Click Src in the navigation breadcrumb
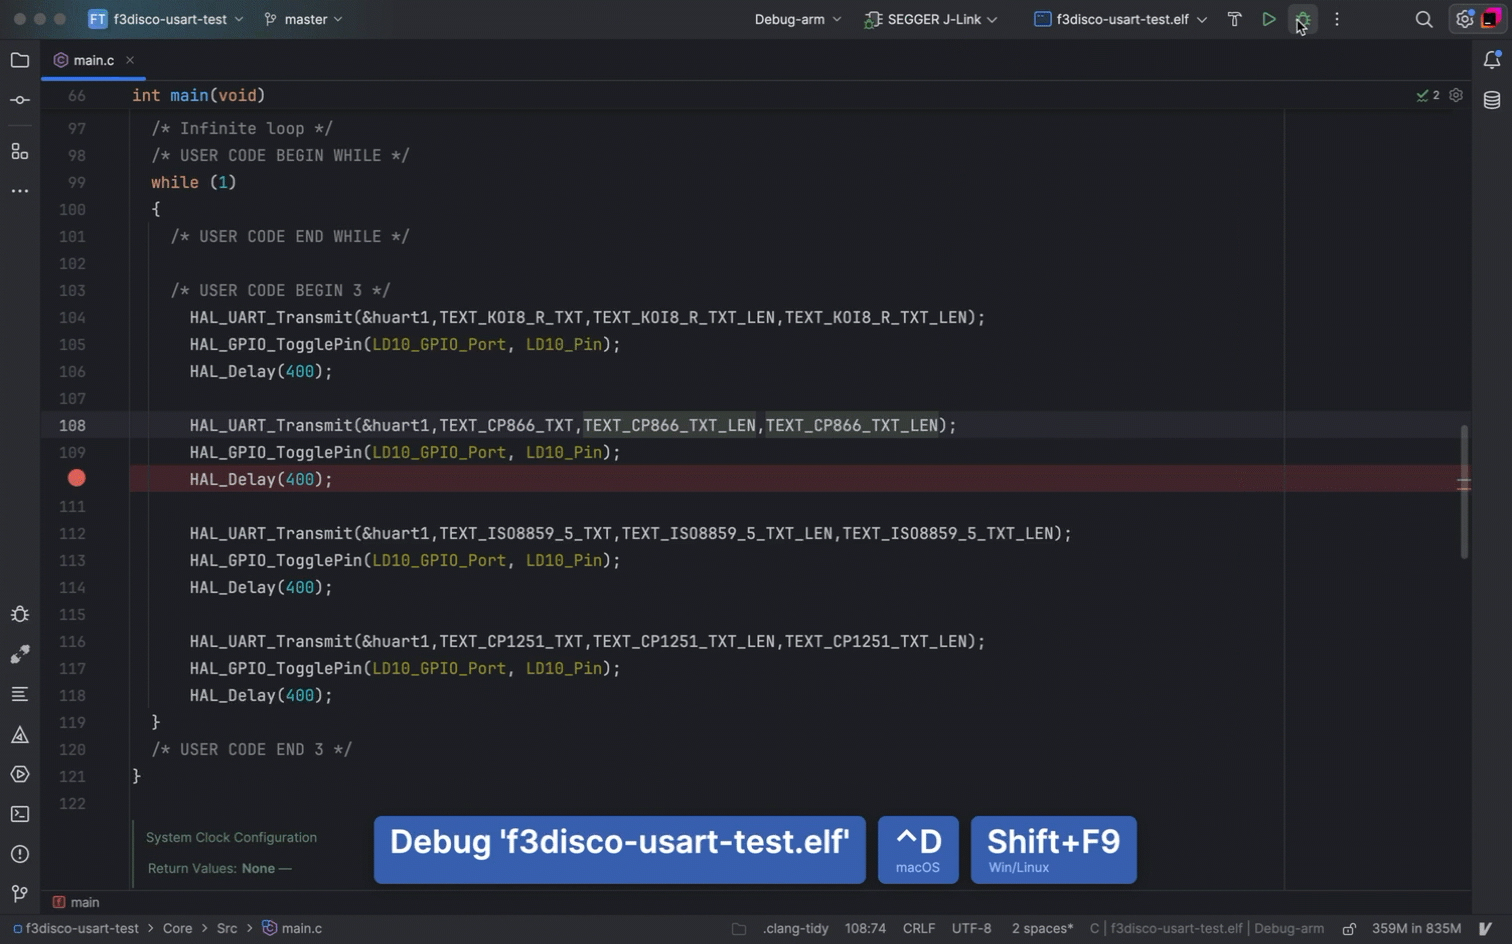This screenshot has height=944, width=1512. click(227, 929)
